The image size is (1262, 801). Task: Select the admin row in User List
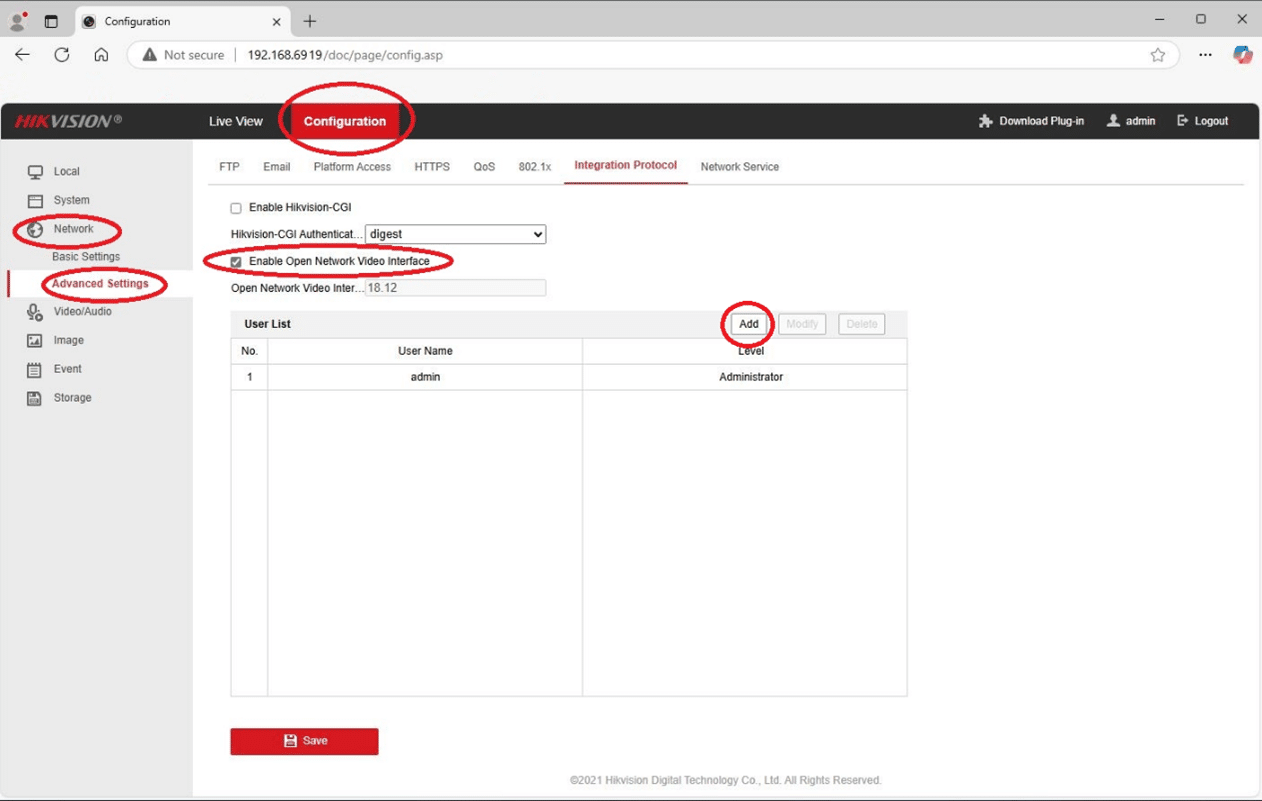pyautogui.click(x=569, y=377)
